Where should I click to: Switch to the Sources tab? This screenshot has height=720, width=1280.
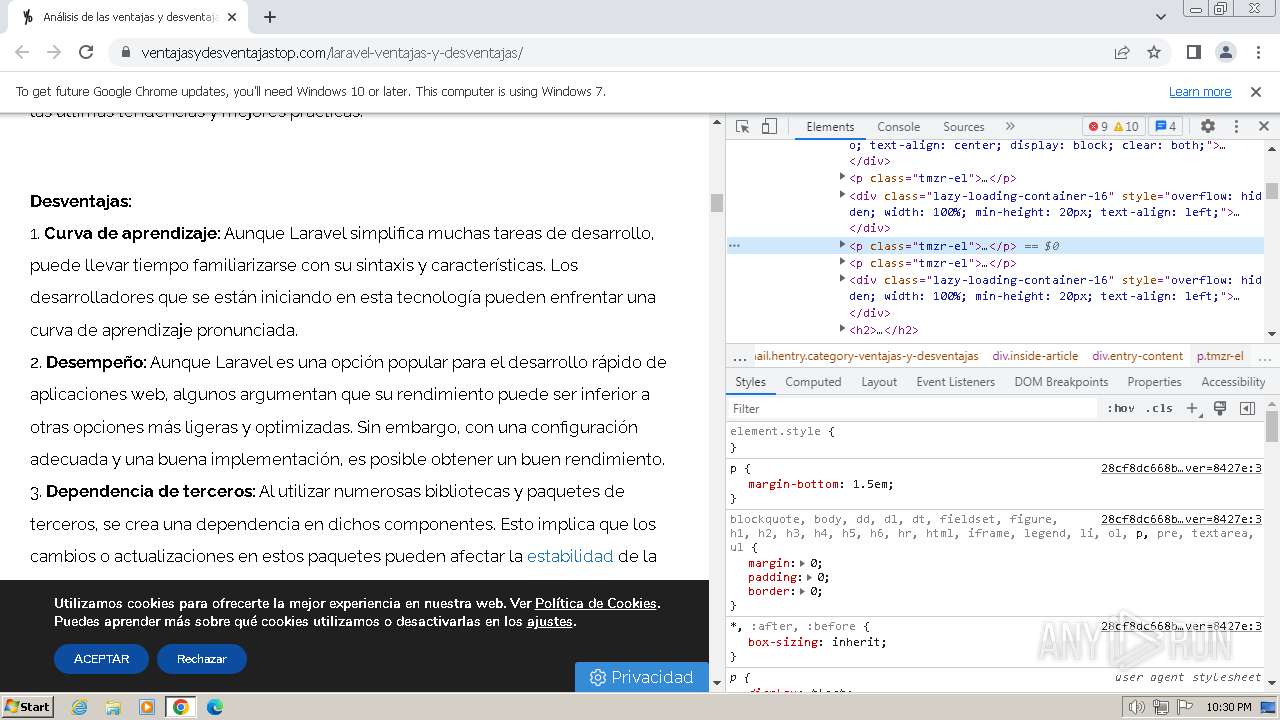click(x=964, y=127)
